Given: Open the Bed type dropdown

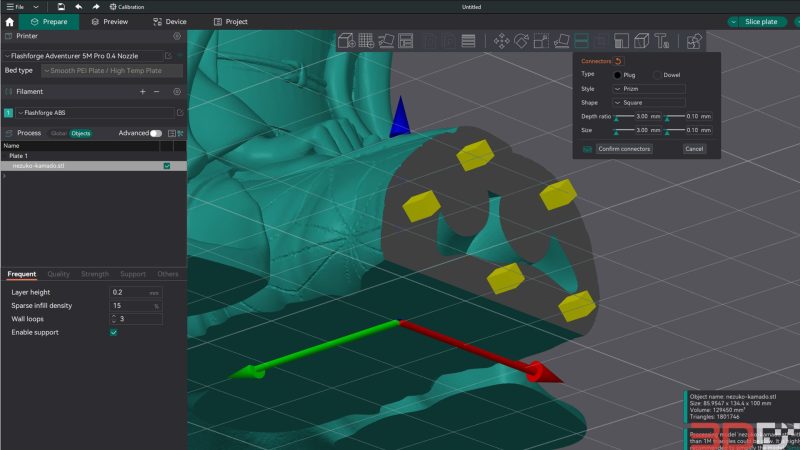Looking at the screenshot, I should click(112, 71).
